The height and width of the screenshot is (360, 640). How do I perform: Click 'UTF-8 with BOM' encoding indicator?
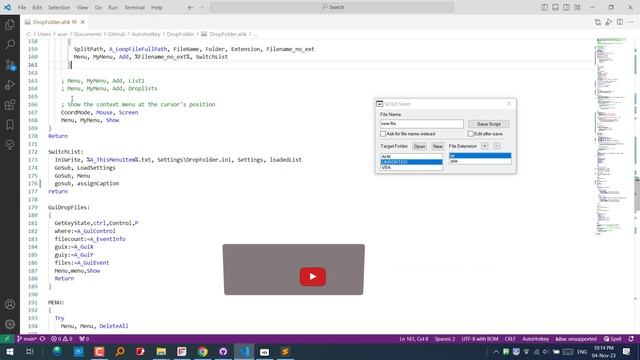click(480, 339)
